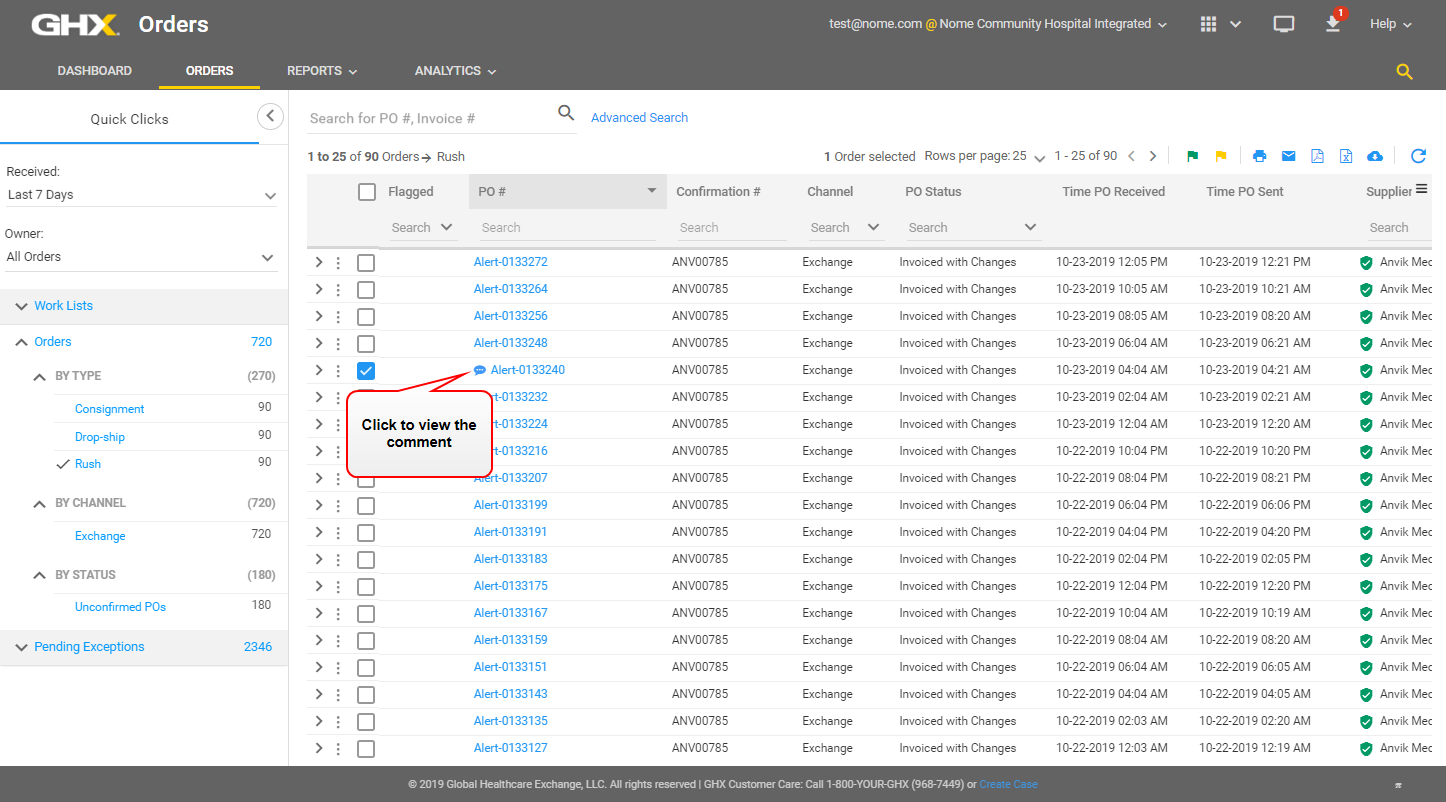Open the Reports menu
The height and width of the screenshot is (802, 1446).
(322, 71)
